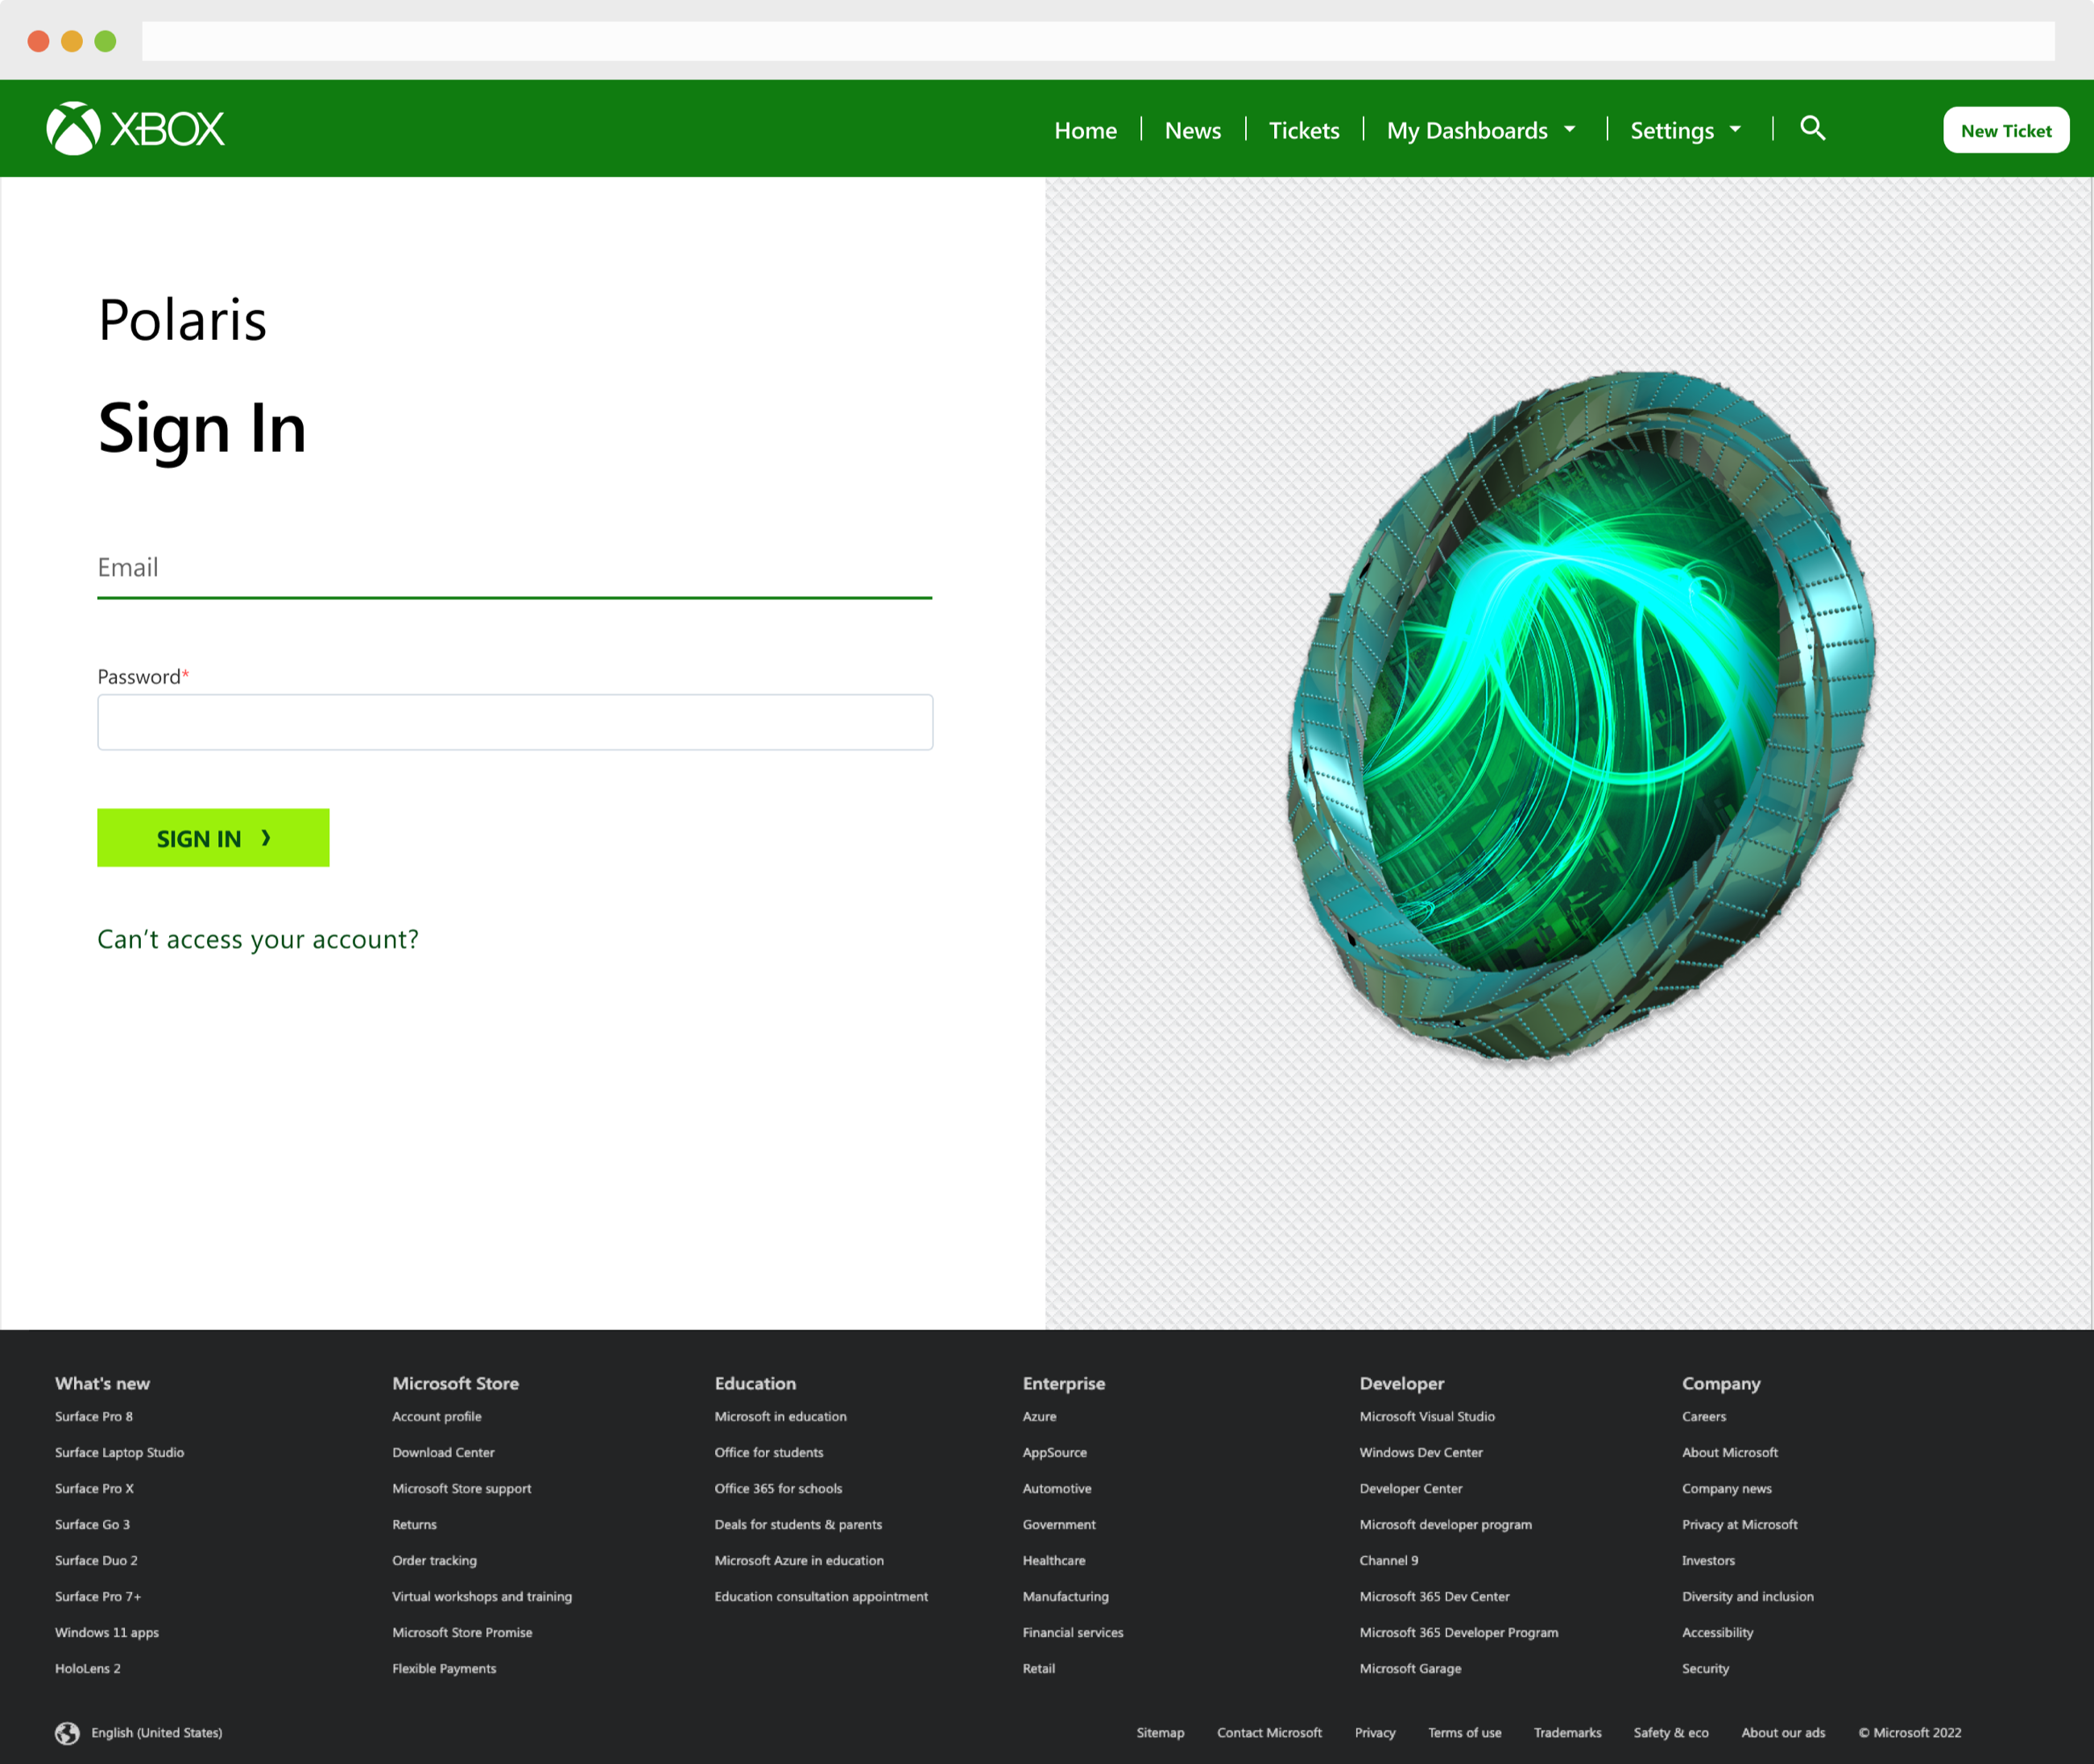Screen dimensions: 2094x1764
Task: Open Security link under Company
Action: click(1705, 1669)
